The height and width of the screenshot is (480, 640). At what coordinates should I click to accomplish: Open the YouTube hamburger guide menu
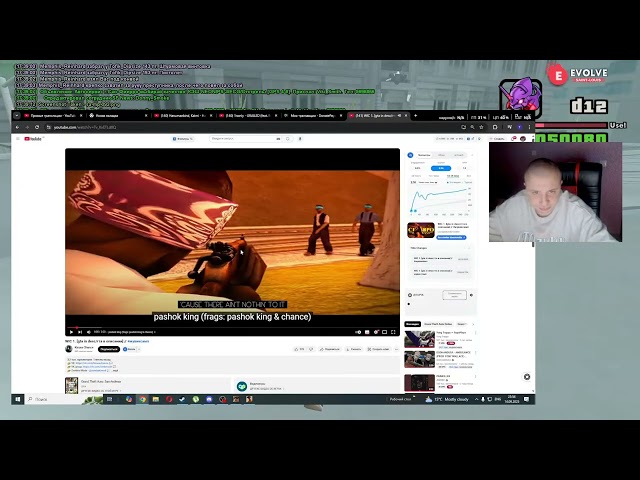[x=18, y=139]
